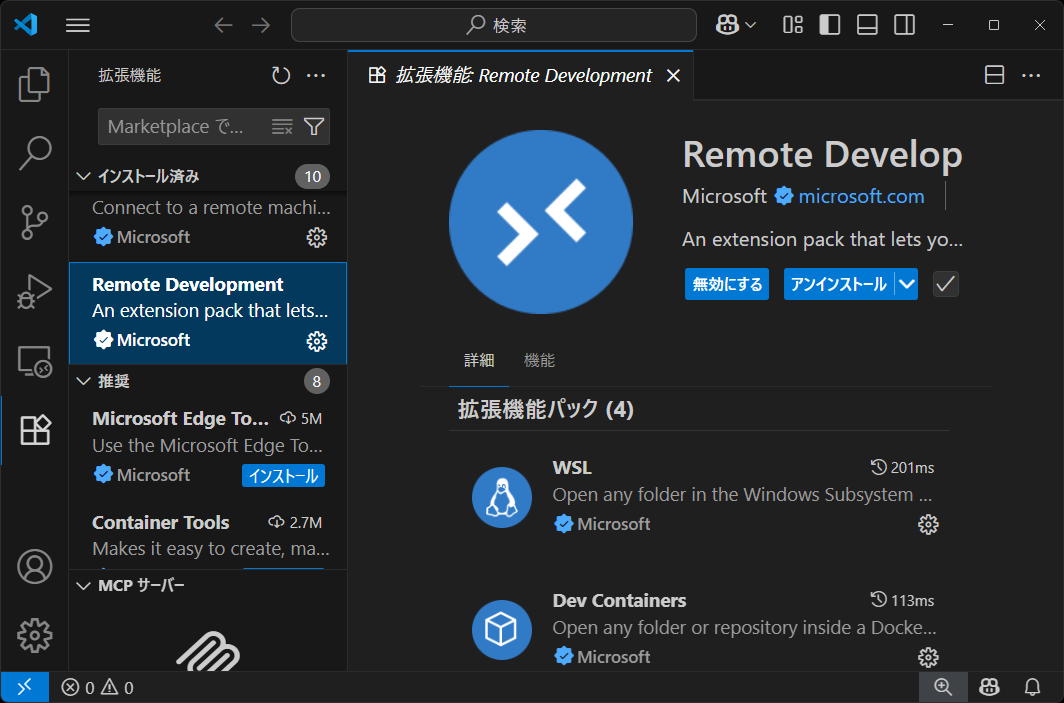
Task: Click the 201ms activation time for WSL
Action: coord(902,468)
